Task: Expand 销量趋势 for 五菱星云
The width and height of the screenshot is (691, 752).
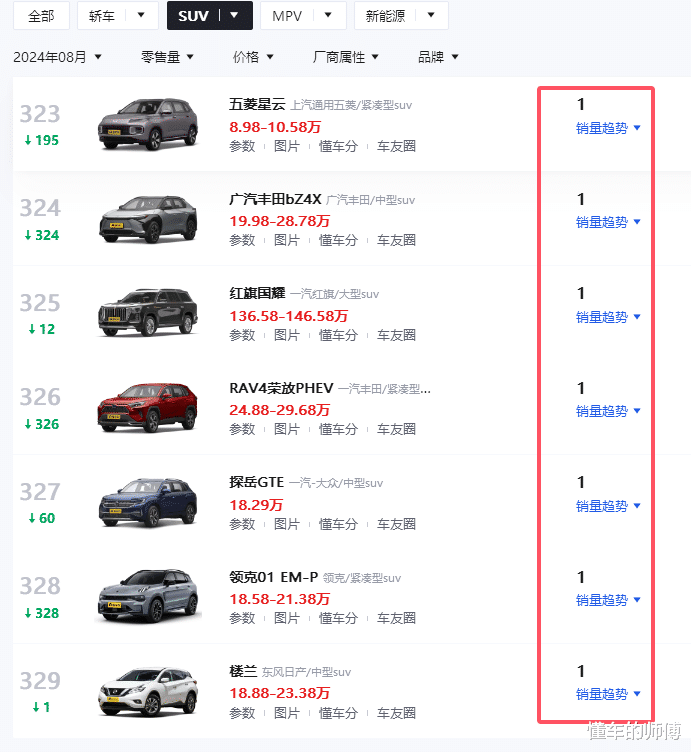Action: pyautogui.click(x=608, y=128)
